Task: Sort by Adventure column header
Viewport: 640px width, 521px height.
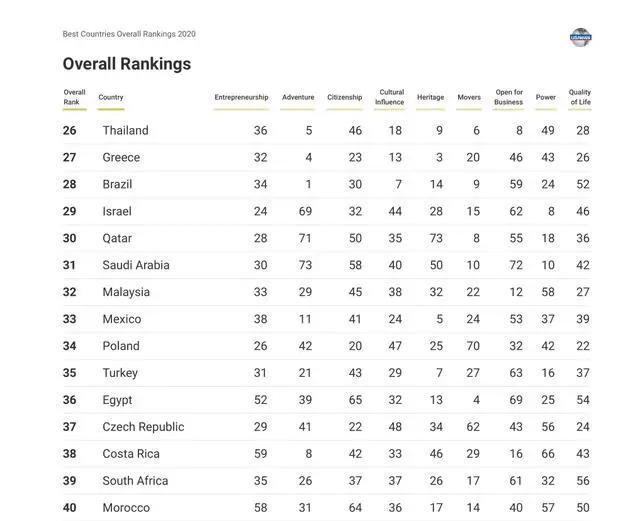Action: (298, 97)
